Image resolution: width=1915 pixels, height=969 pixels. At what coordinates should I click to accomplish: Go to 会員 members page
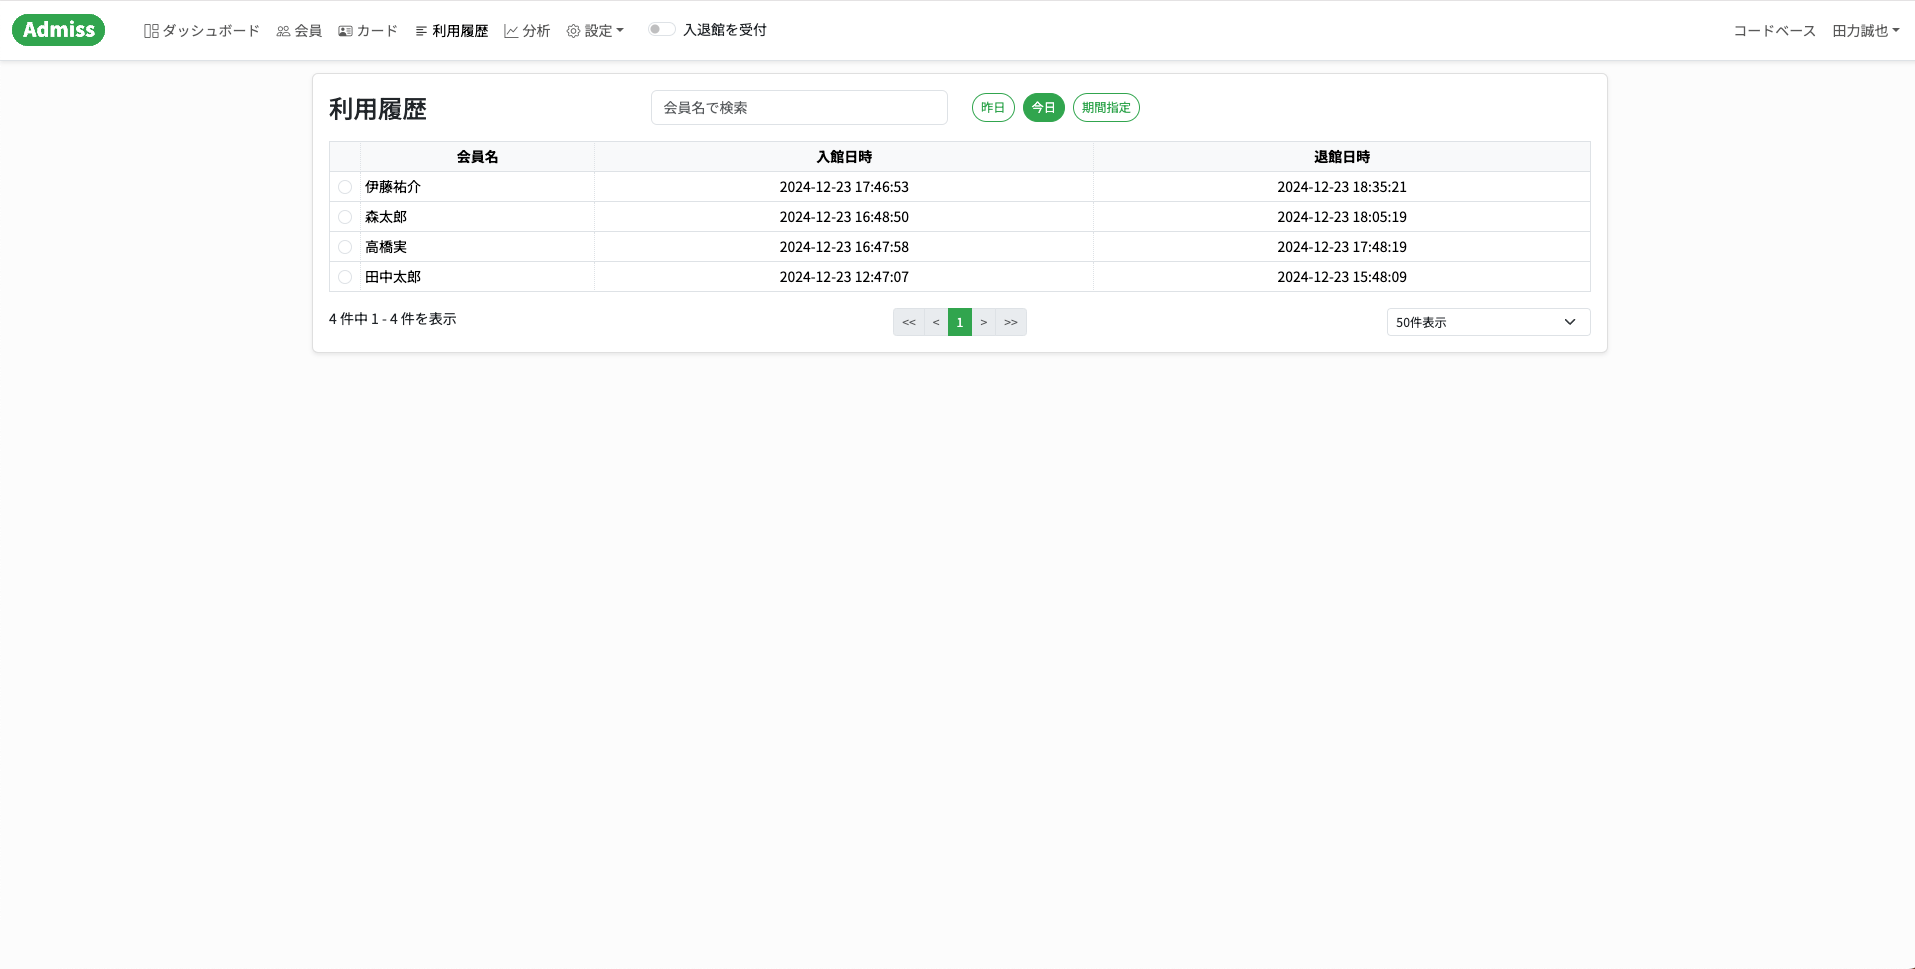coord(299,31)
